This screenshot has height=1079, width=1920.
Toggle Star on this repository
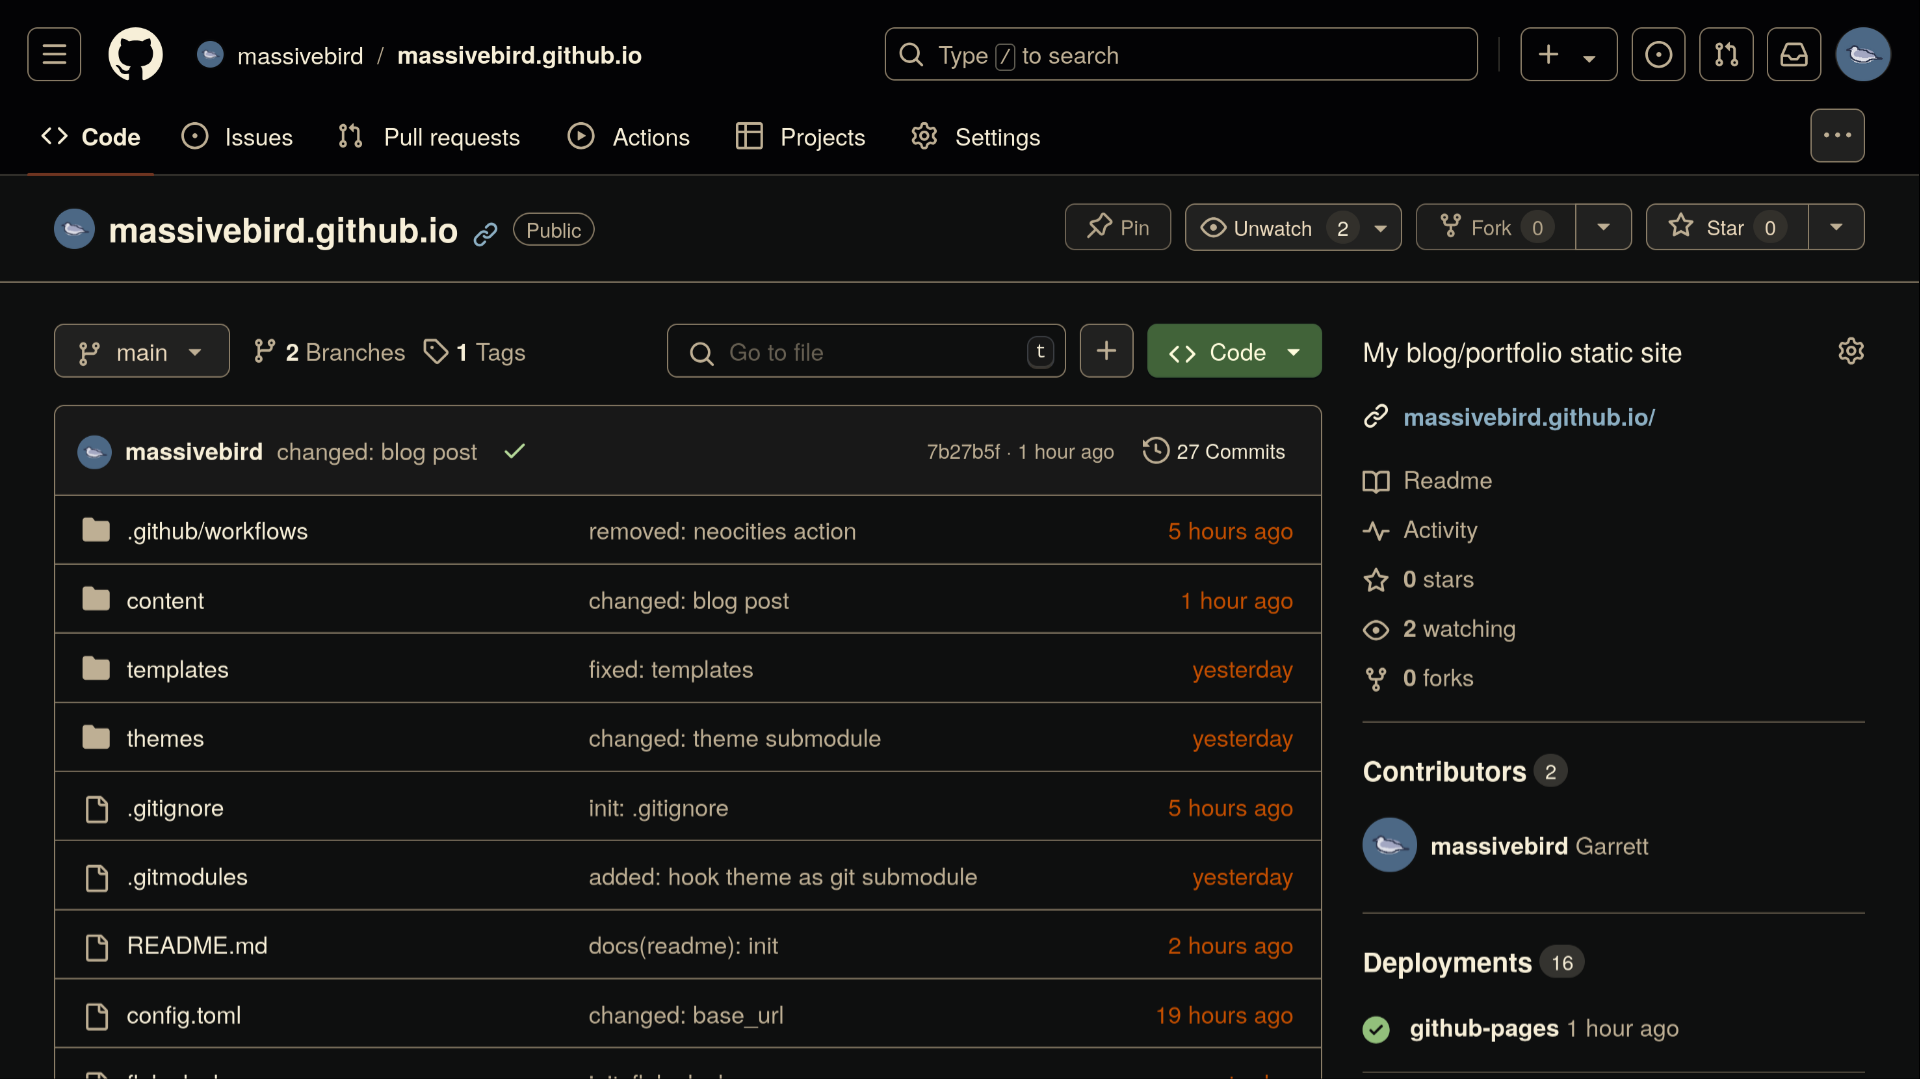[x=1727, y=227]
